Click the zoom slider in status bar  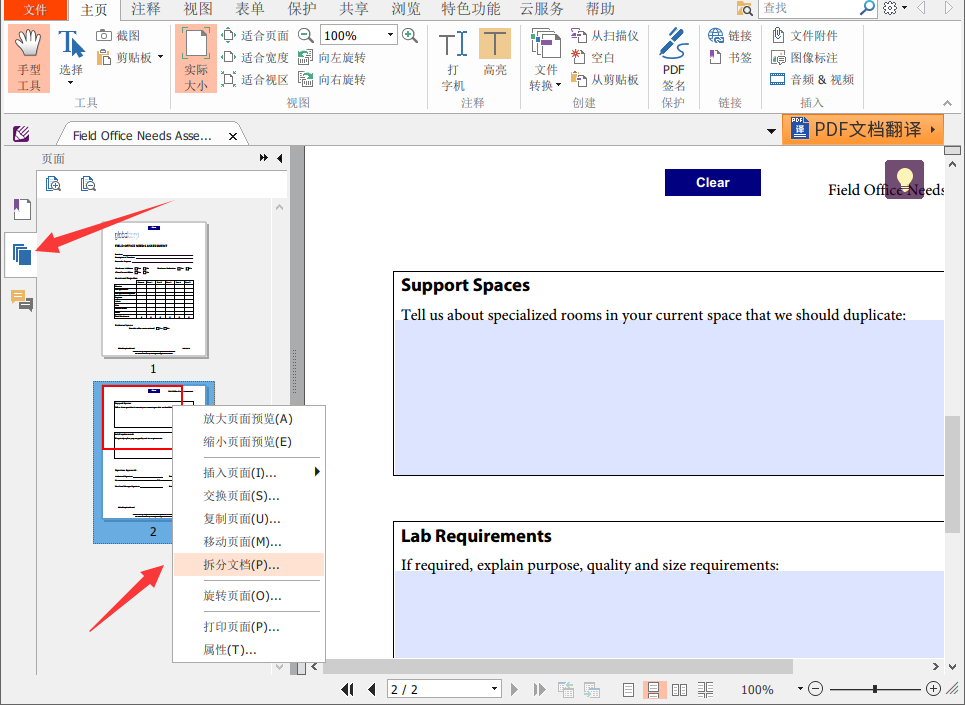(875, 689)
